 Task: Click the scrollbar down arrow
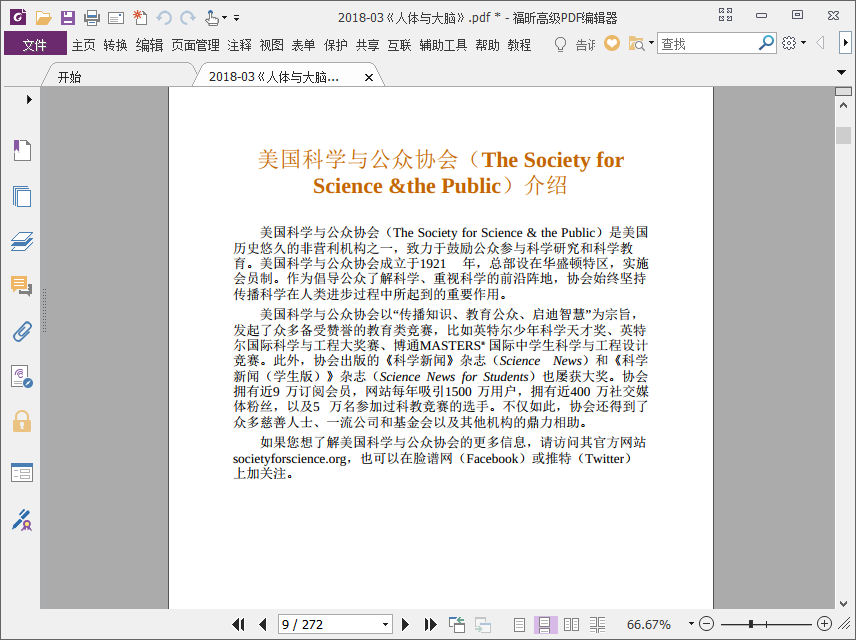click(x=843, y=603)
